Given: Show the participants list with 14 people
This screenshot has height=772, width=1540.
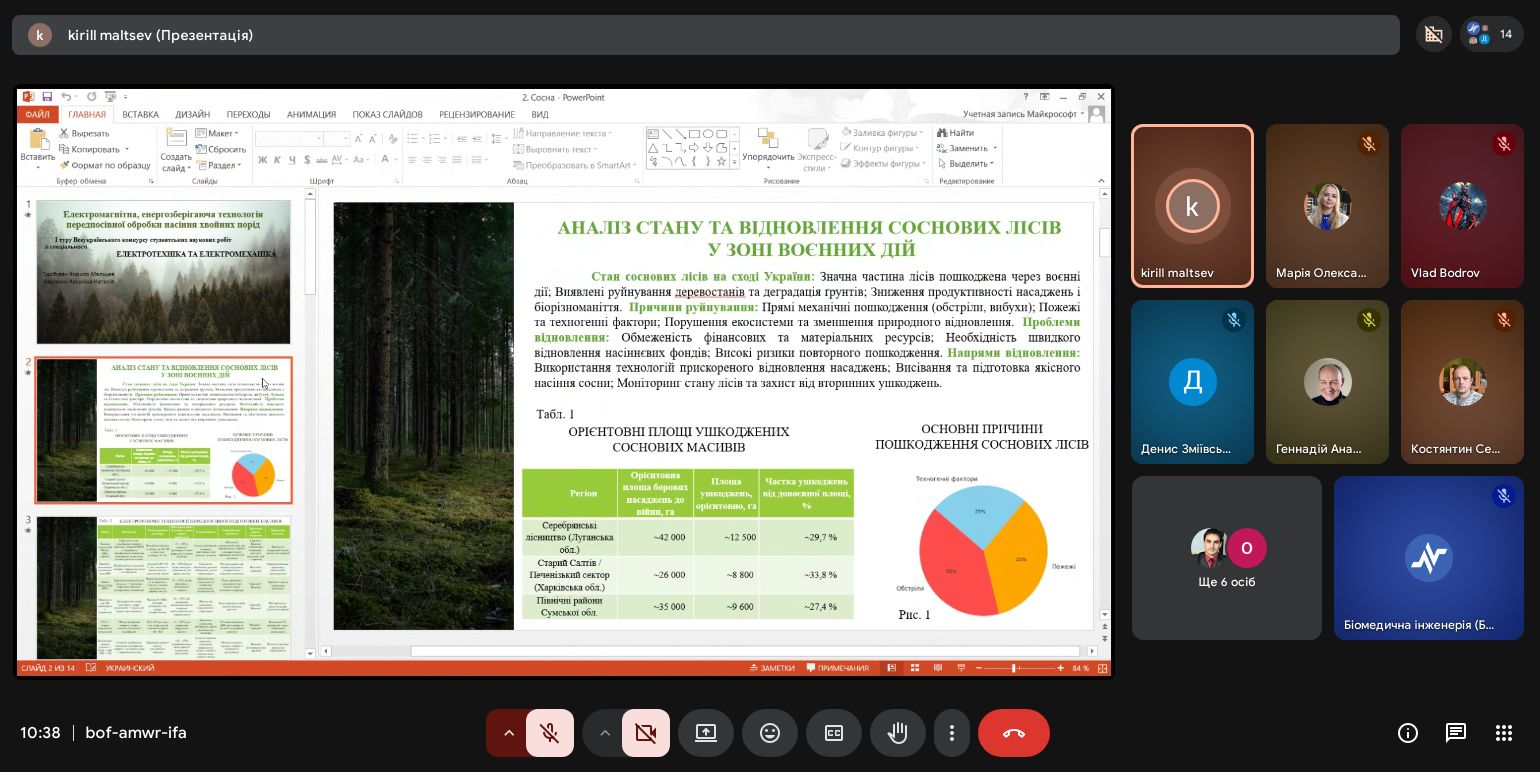Looking at the screenshot, I should (1491, 35).
